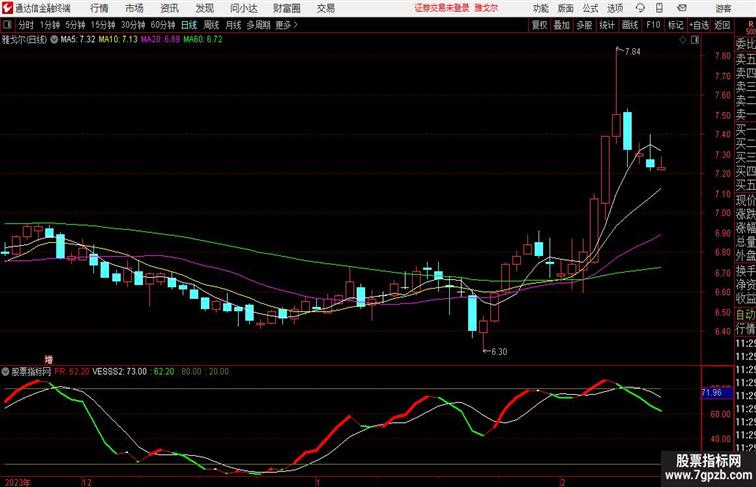The width and height of the screenshot is (756, 487).
Task: Select the 月线 period tab
Action: tap(233, 25)
